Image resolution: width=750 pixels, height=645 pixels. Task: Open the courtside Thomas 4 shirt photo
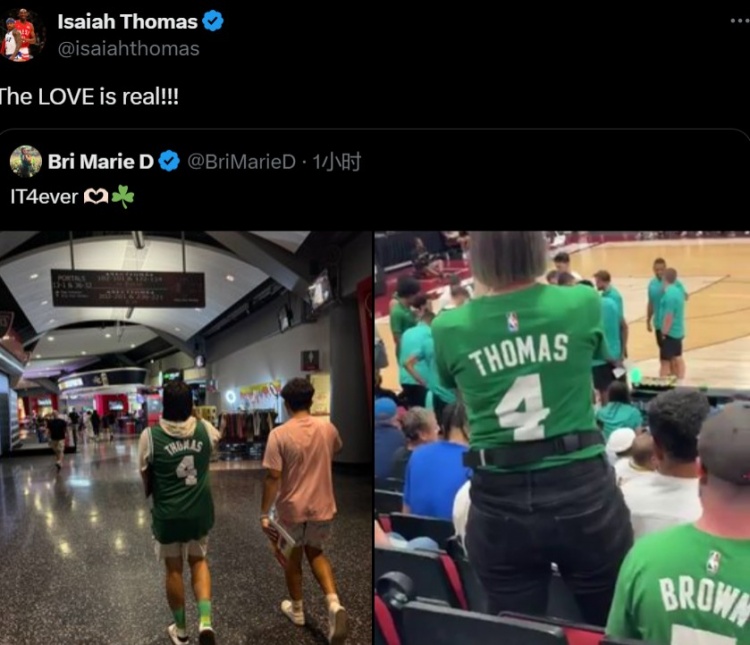562,438
